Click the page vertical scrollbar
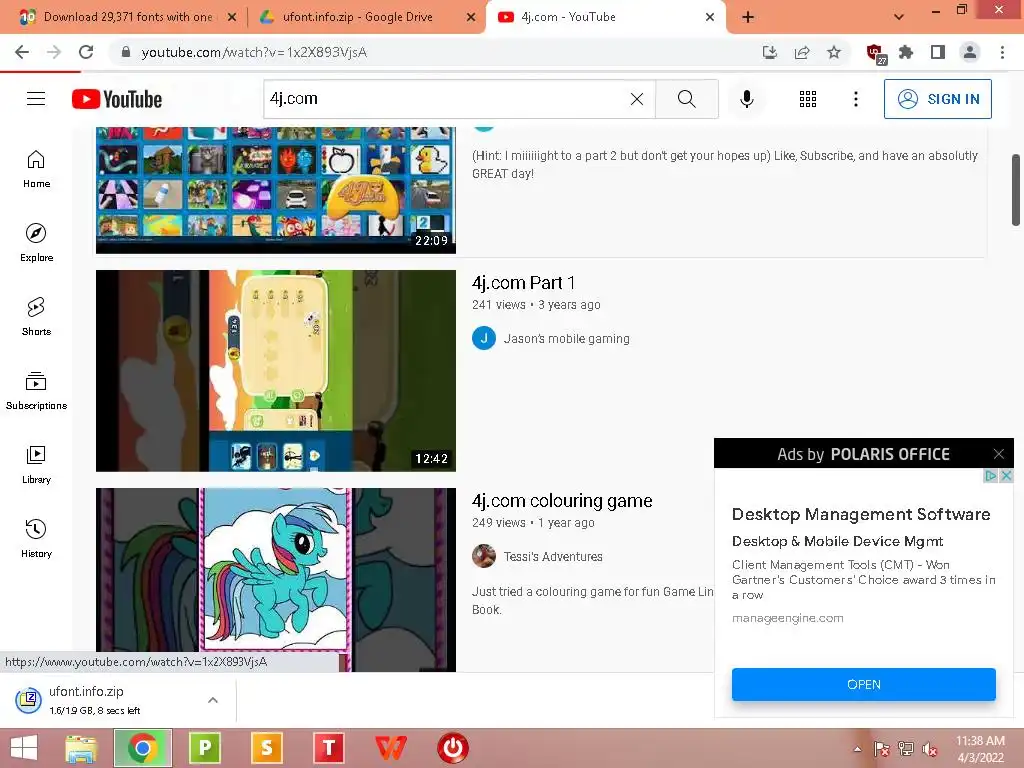Screen dimensions: 1024x768 click(1016, 190)
